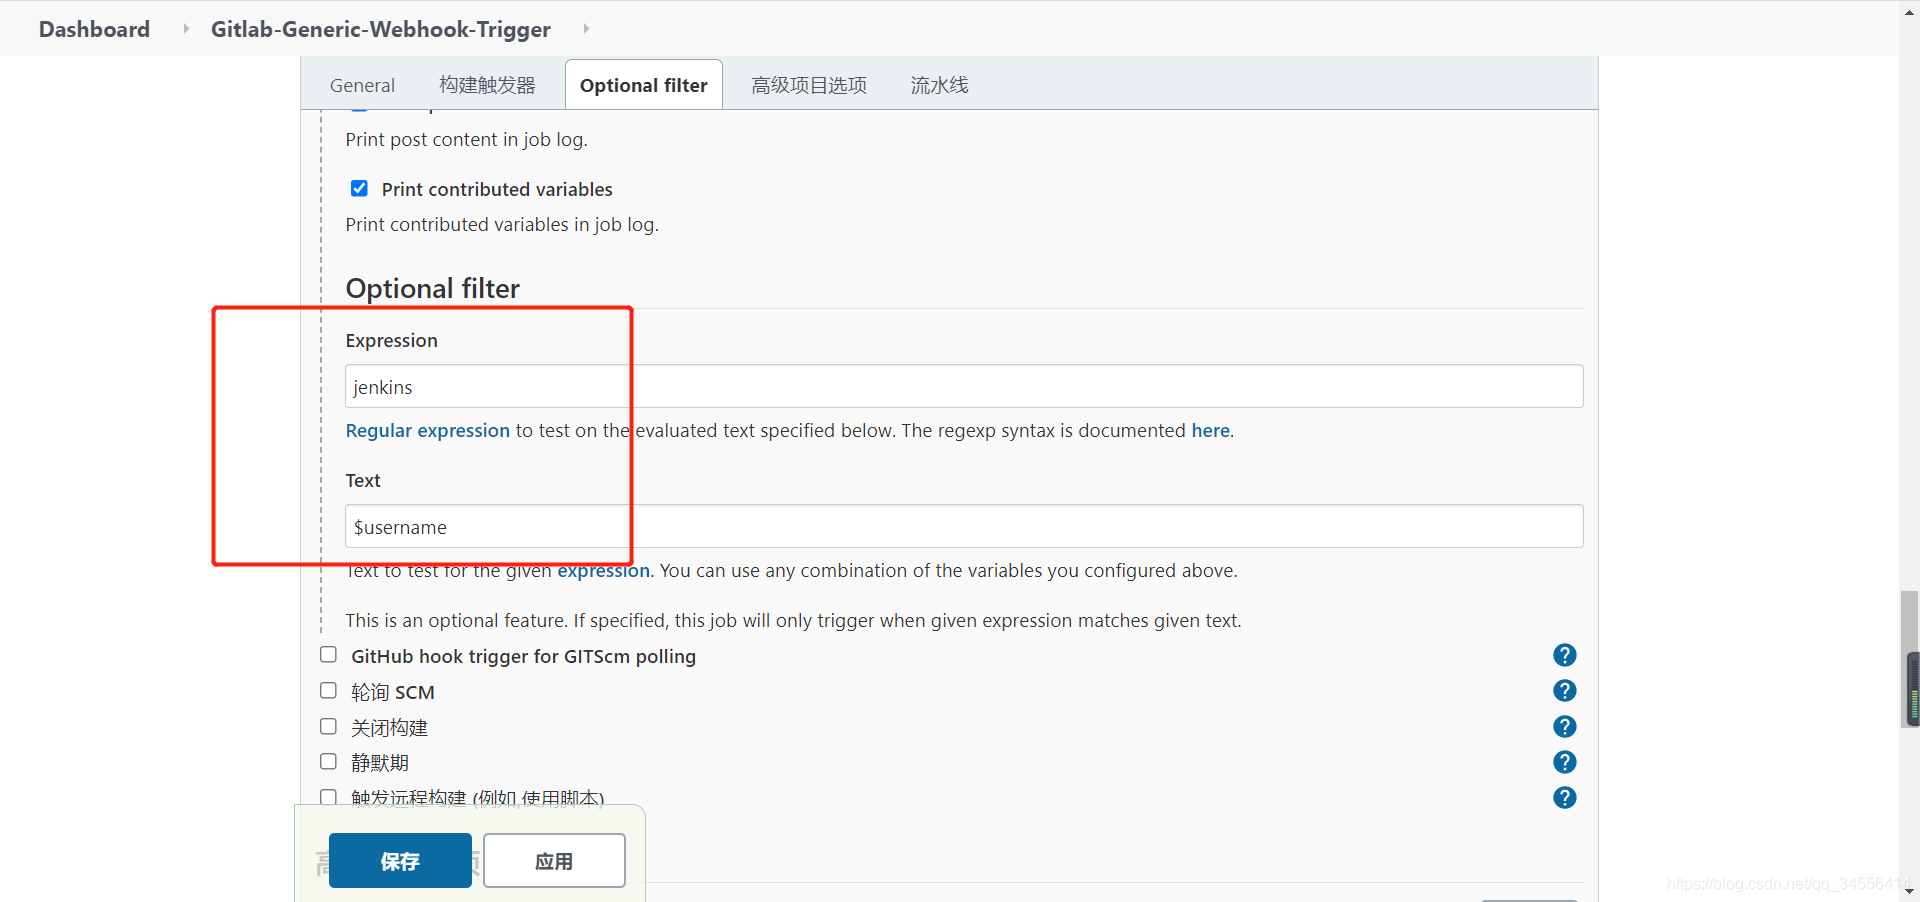The image size is (1920, 902).
Task: Uncheck Print contributed variables checkbox
Action: [x=359, y=188]
